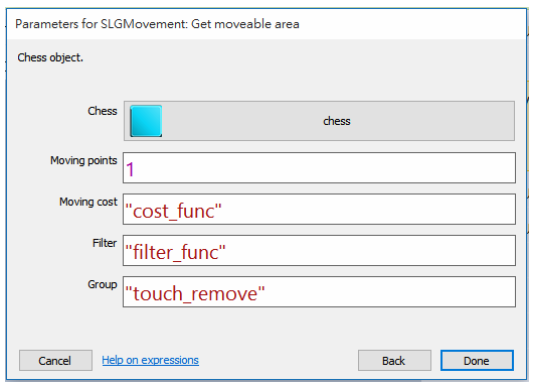The image size is (536, 391).
Task: Go to previous step with Back
Action: coord(394,360)
